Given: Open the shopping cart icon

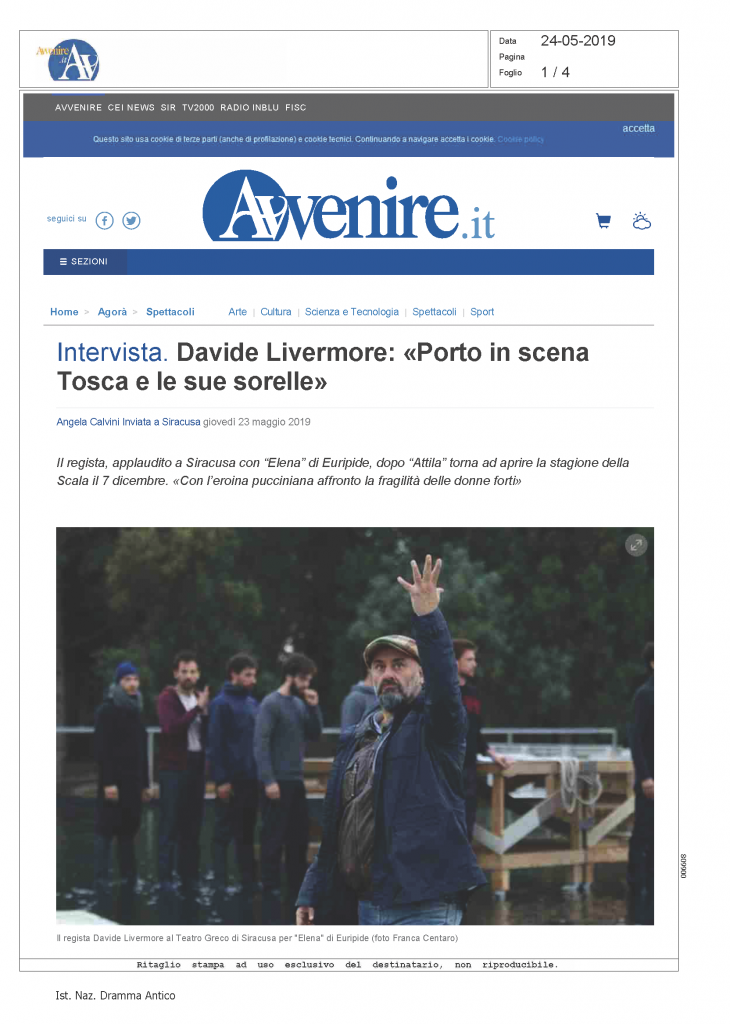Looking at the screenshot, I should tap(603, 221).
